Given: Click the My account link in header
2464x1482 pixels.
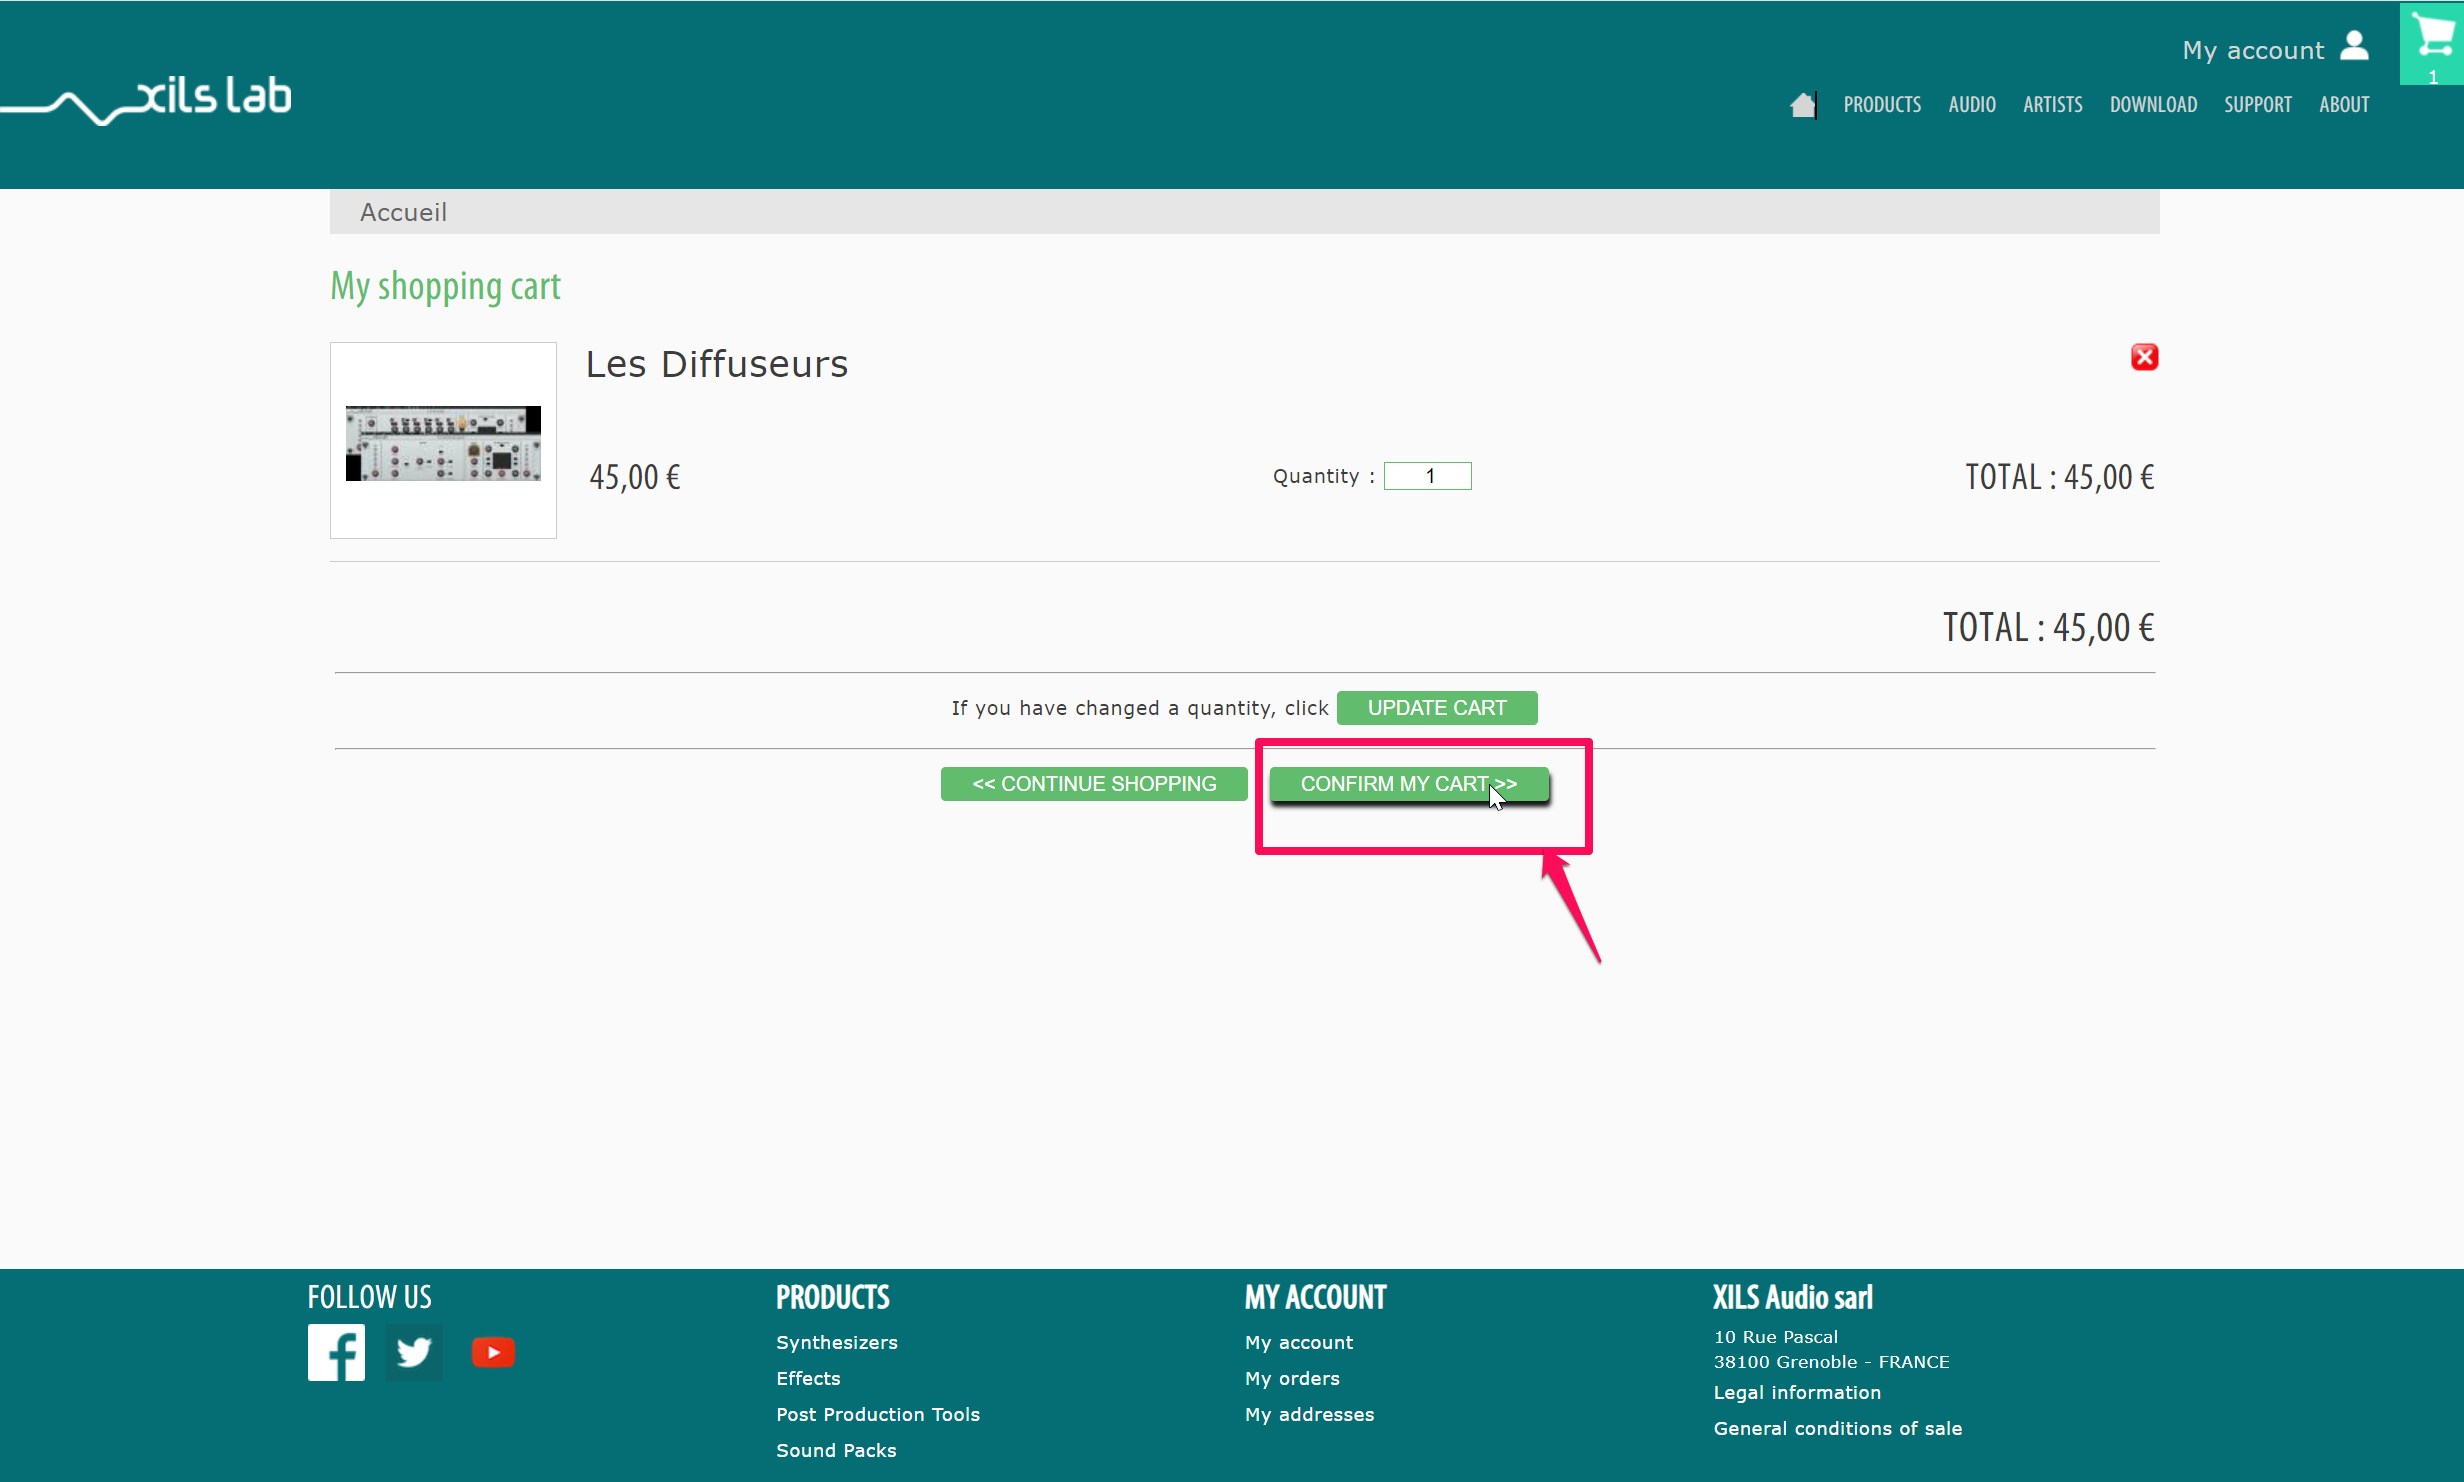Looking at the screenshot, I should click(2253, 50).
